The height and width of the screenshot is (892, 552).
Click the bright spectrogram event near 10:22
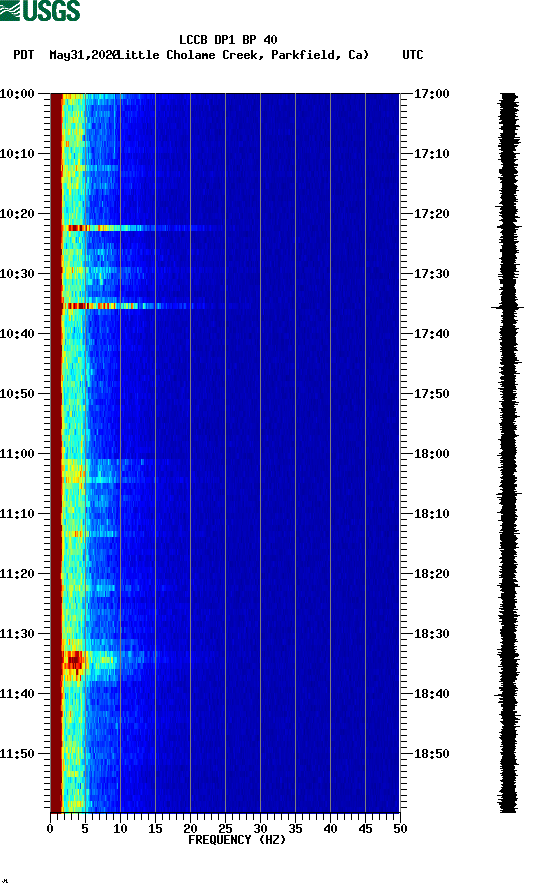pyautogui.click(x=142, y=228)
